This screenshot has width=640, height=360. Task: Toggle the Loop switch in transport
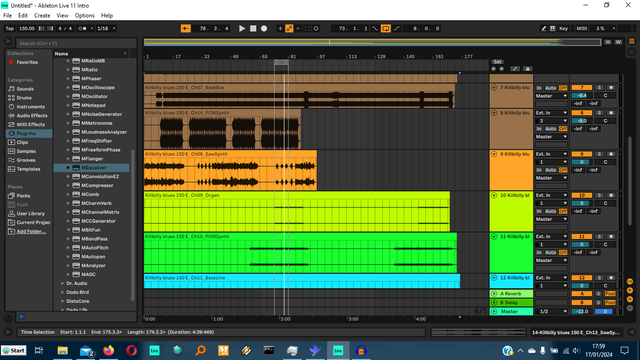pyautogui.click(x=386, y=29)
